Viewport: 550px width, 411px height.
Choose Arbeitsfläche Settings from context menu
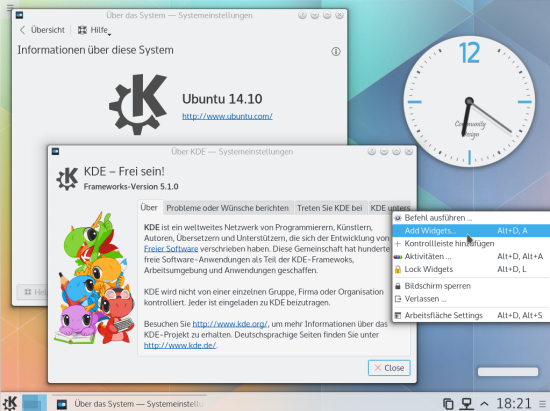coord(471,315)
